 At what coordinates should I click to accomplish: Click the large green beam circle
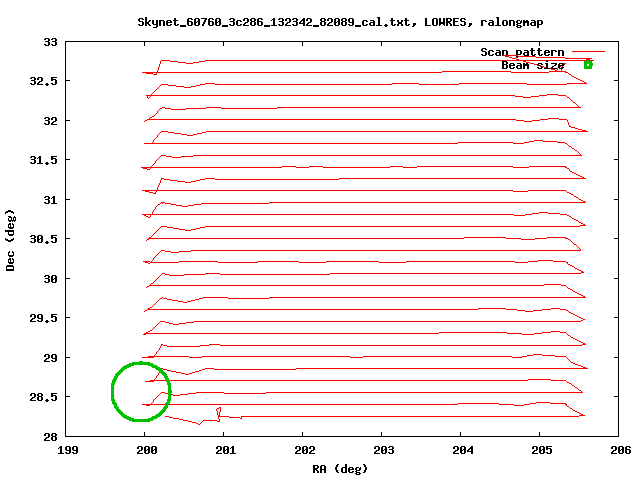pos(141,391)
